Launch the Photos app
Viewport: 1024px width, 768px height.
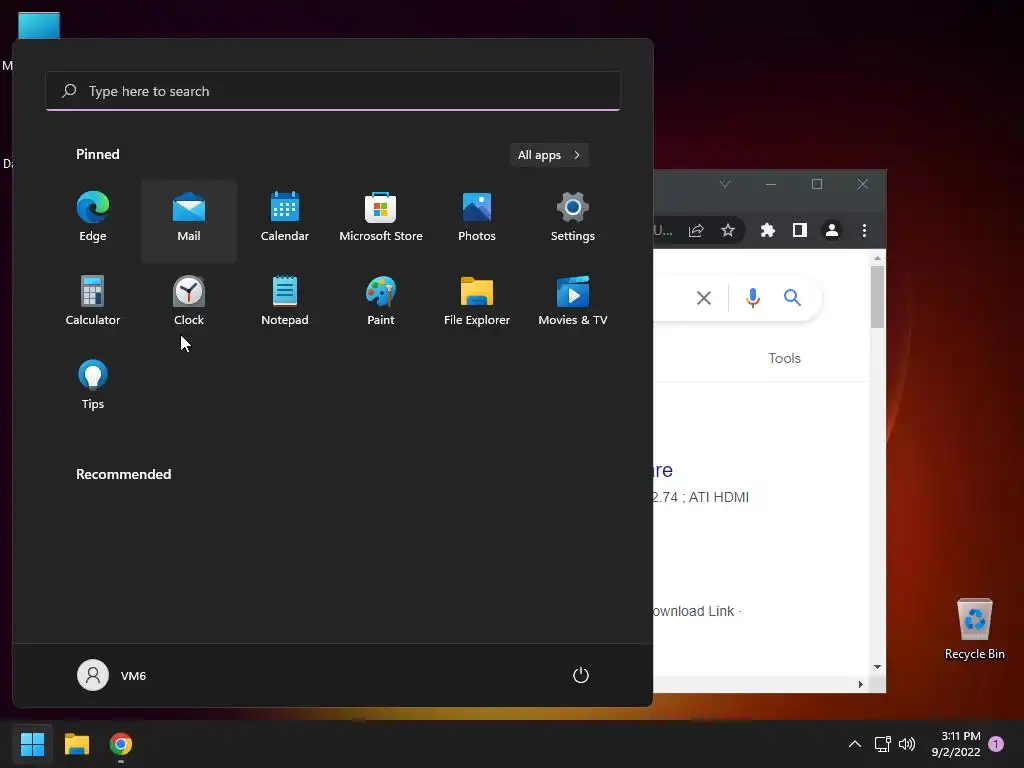477,217
